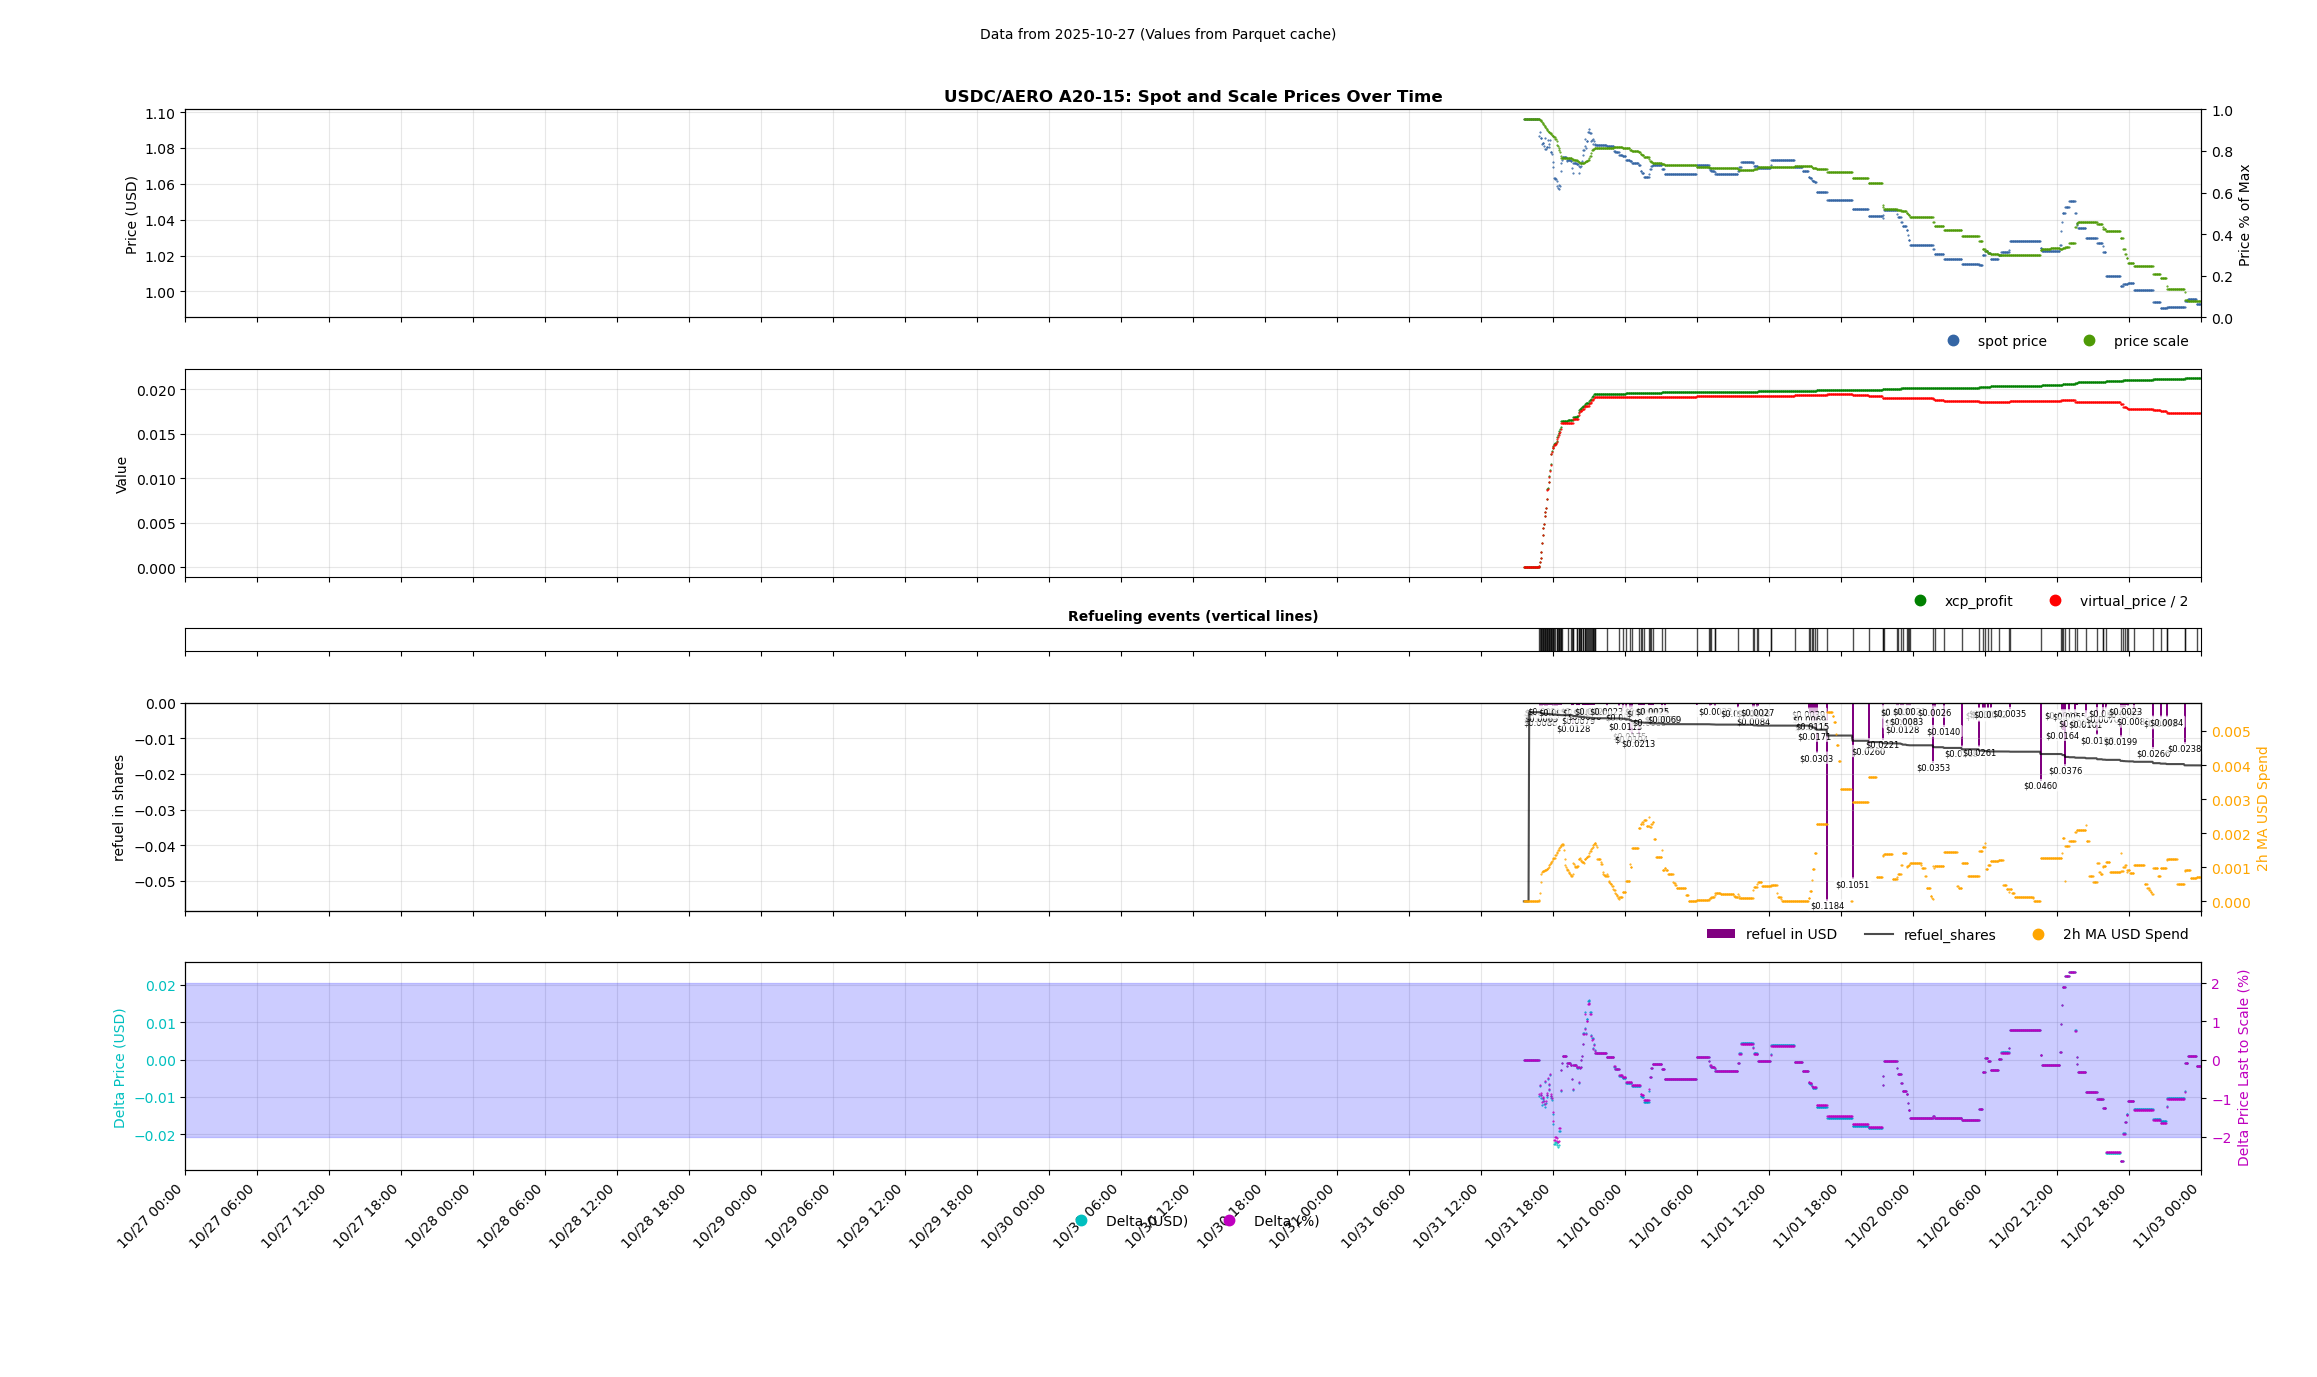Click the $0.0460 refuel annotation label
The width and height of the screenshot is (2317, 1377).
pyautogui.click(x=2040, y=786)
